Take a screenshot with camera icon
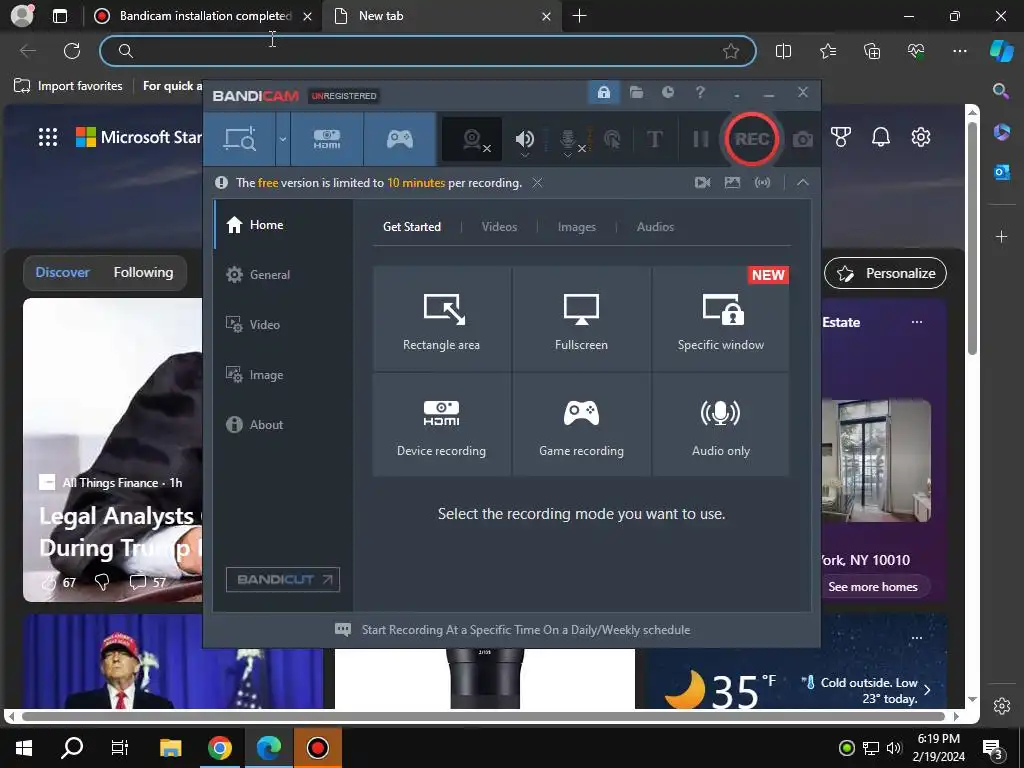 (x=803, y=139)
